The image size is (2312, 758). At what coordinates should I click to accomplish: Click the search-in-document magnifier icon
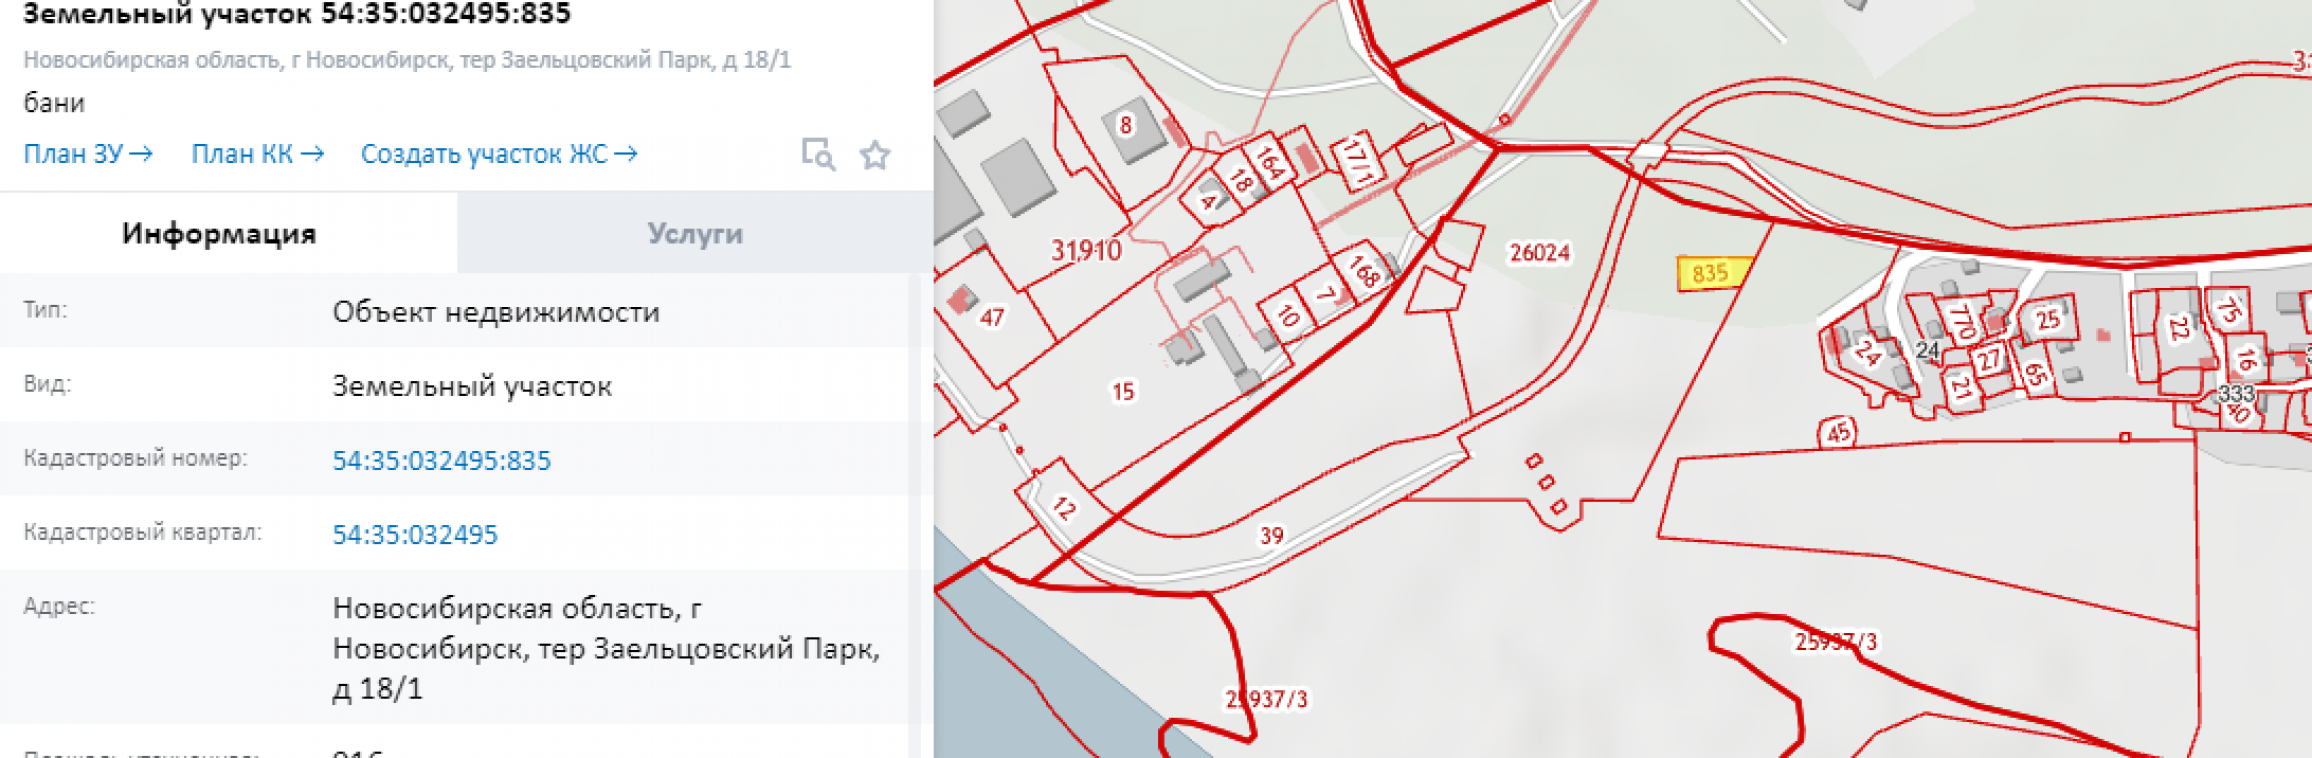[818, 155]
